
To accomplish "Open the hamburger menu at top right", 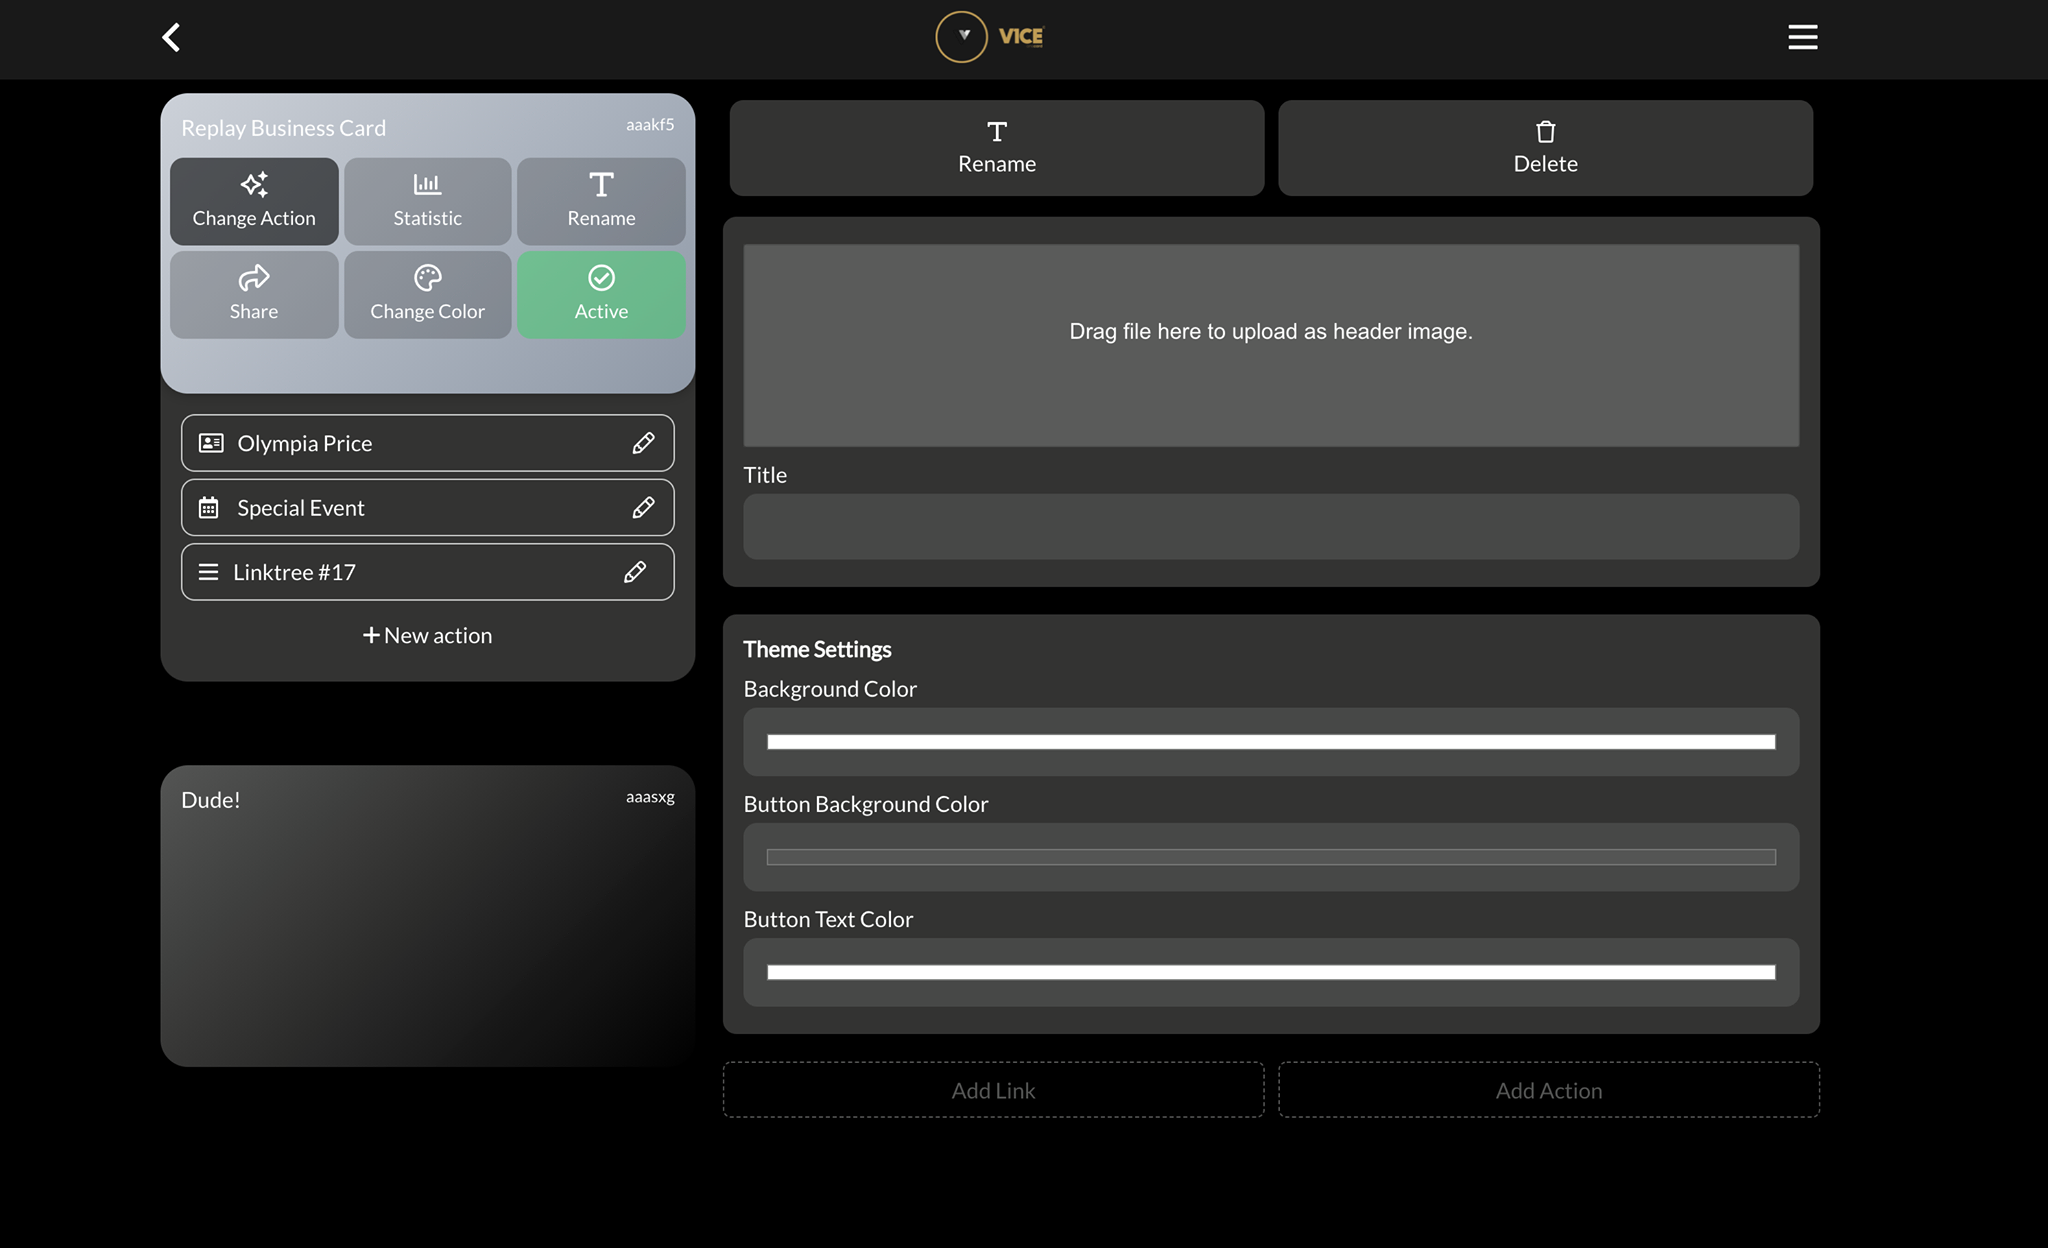I will click(1802, 36).
